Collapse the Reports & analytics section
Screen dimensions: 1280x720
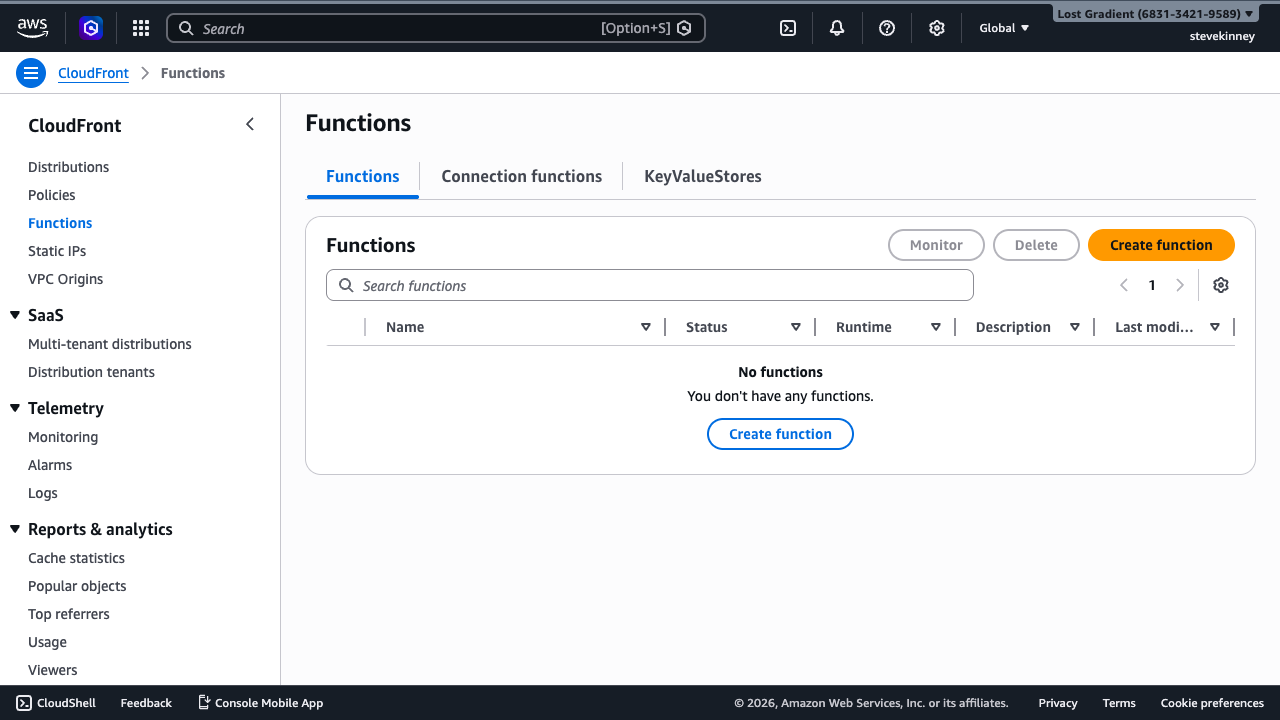coord(15,529)
